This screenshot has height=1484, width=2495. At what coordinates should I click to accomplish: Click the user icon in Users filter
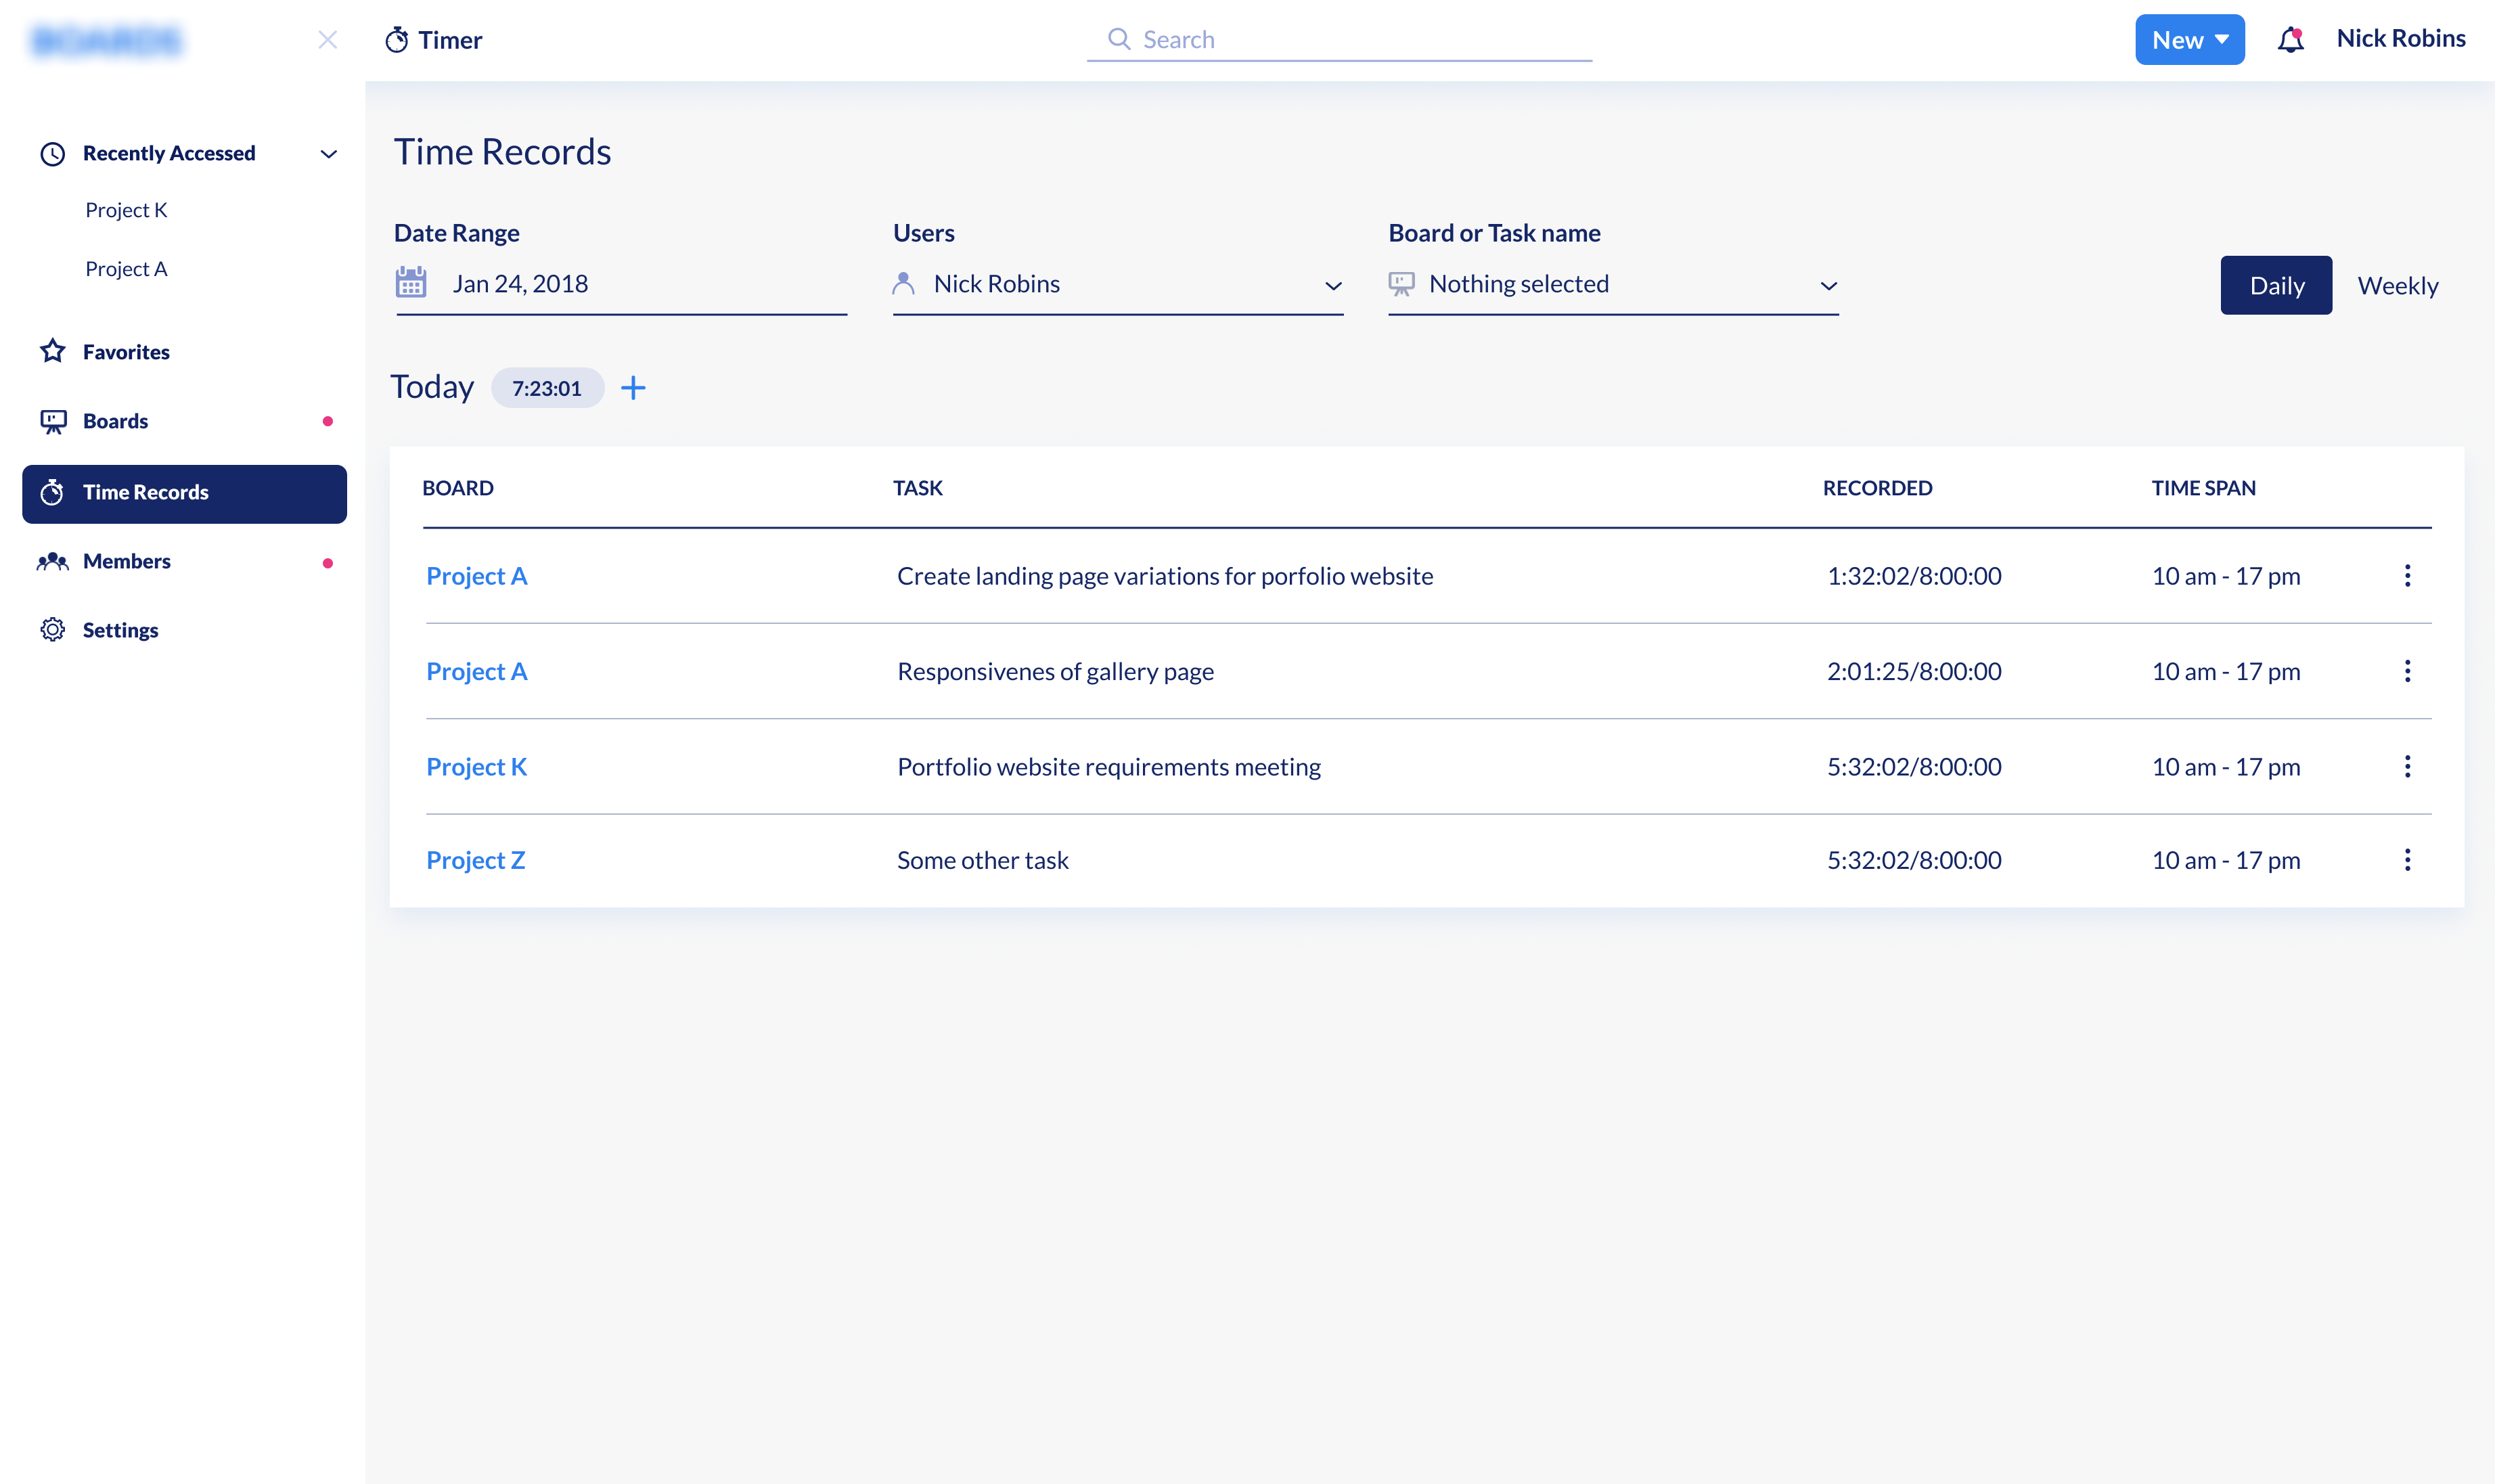(x=904, y=284)
